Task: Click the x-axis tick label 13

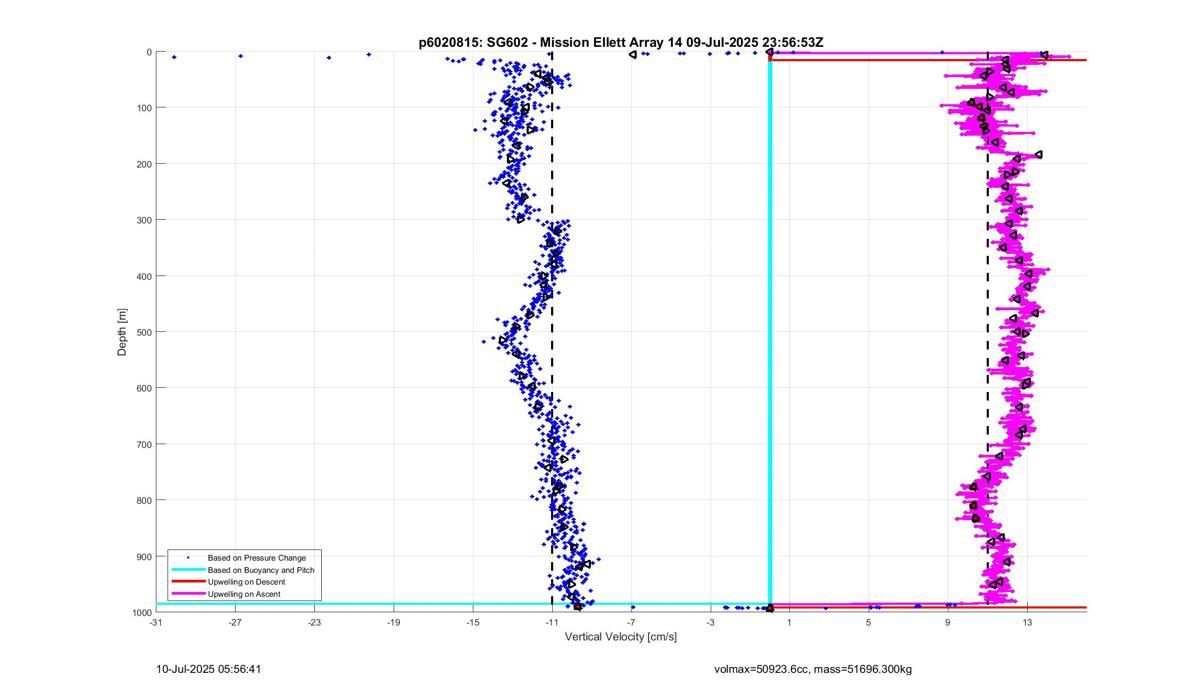Action: coord(1027,623)
